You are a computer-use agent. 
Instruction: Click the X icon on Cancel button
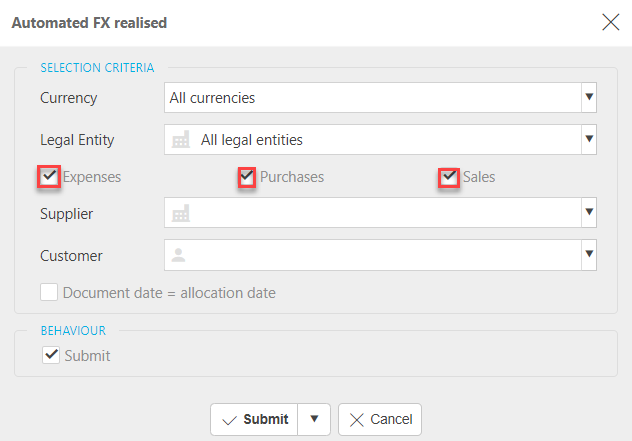[x=356, y=419]
